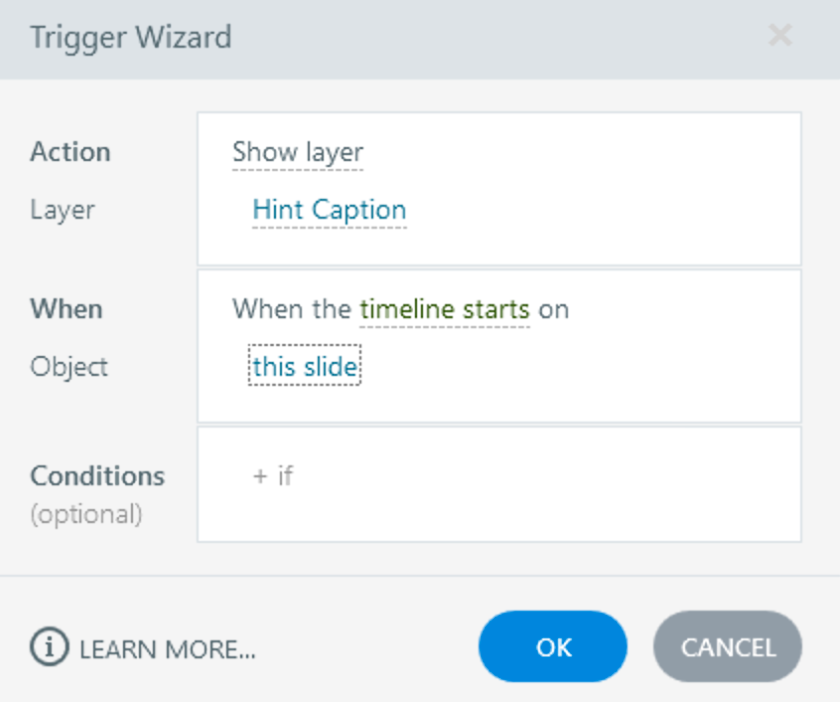Click the "When the" text in the sentence
Screen dimensions: 840x702
click(x=291, y=310)
